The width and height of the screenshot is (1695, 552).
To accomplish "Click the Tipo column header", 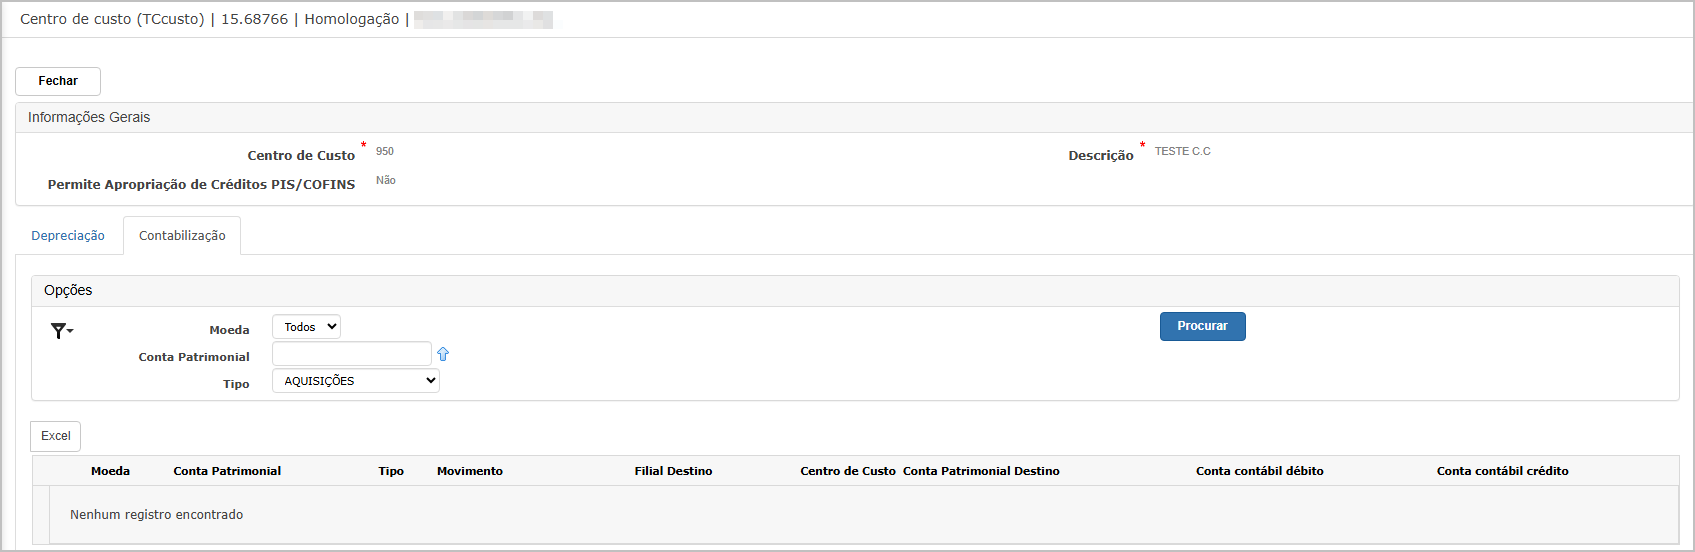I will 391,471.
